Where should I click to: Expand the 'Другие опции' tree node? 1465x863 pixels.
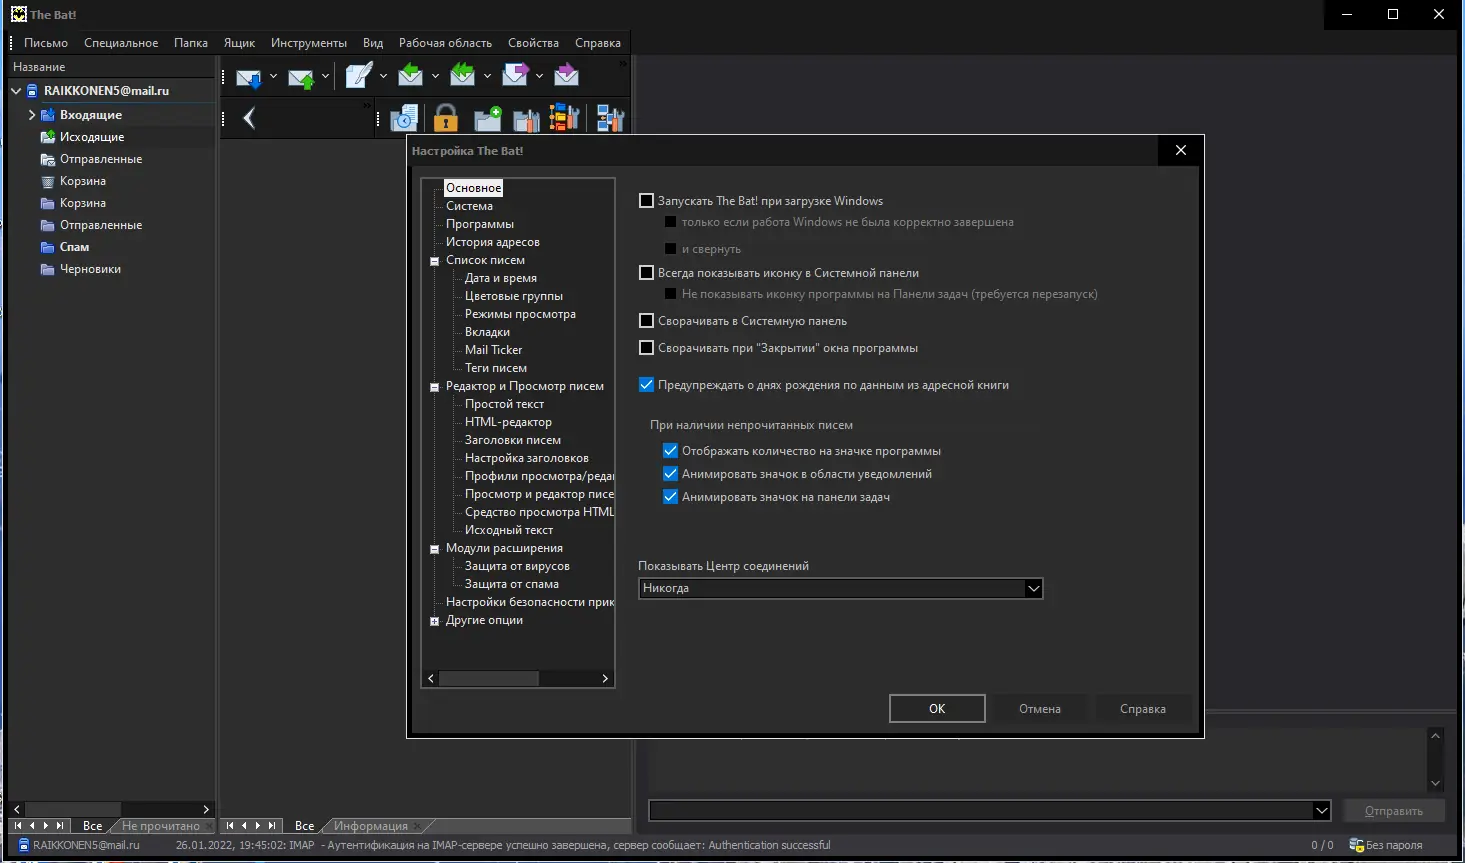pos(435,621)
